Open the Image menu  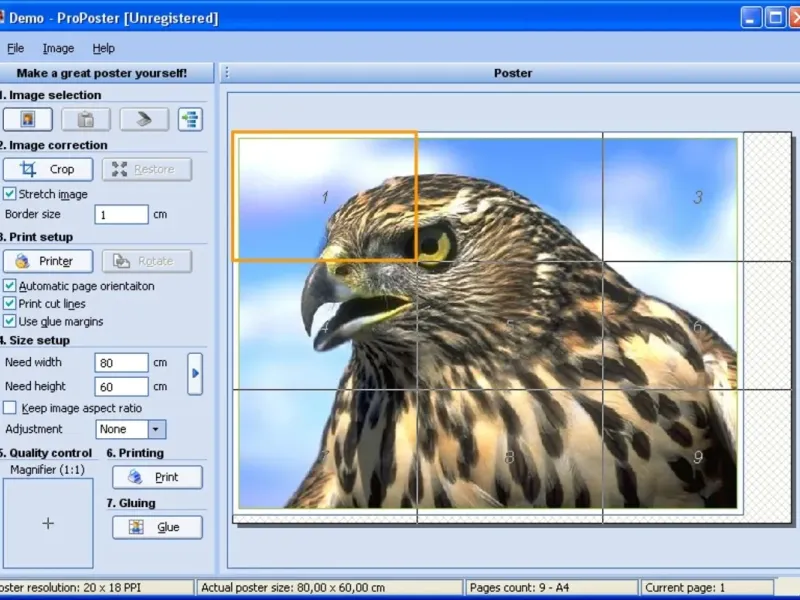[x=58, y=48]
